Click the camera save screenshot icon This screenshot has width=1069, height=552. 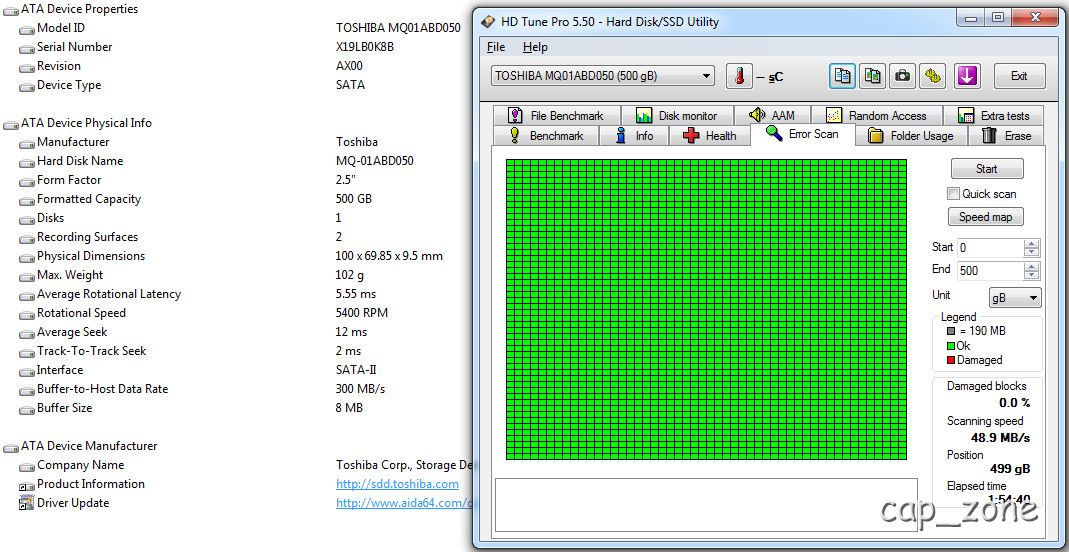click(903, 76)
